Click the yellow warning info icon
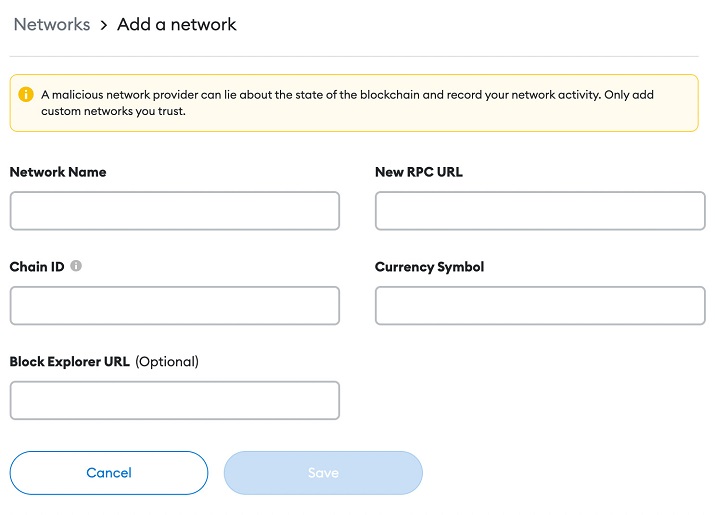This screenshot has height=515, width=715. (26, 94)
